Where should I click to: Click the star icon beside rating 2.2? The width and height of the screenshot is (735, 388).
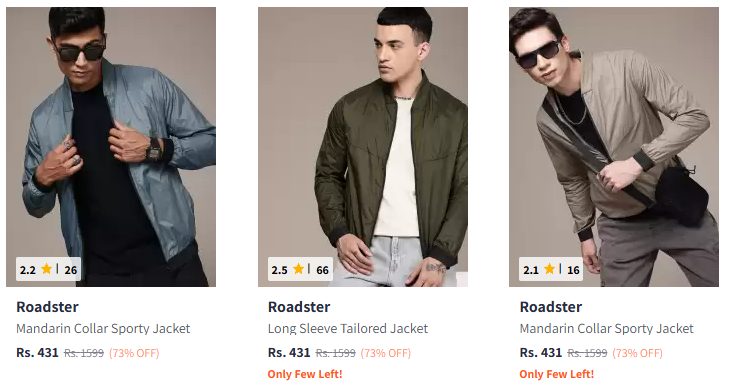tap(46, 269)
